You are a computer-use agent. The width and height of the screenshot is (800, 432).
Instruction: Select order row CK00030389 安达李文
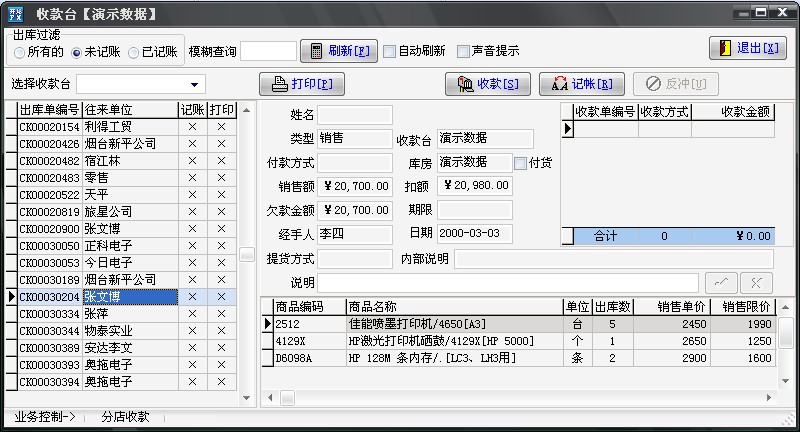point(122,348)
